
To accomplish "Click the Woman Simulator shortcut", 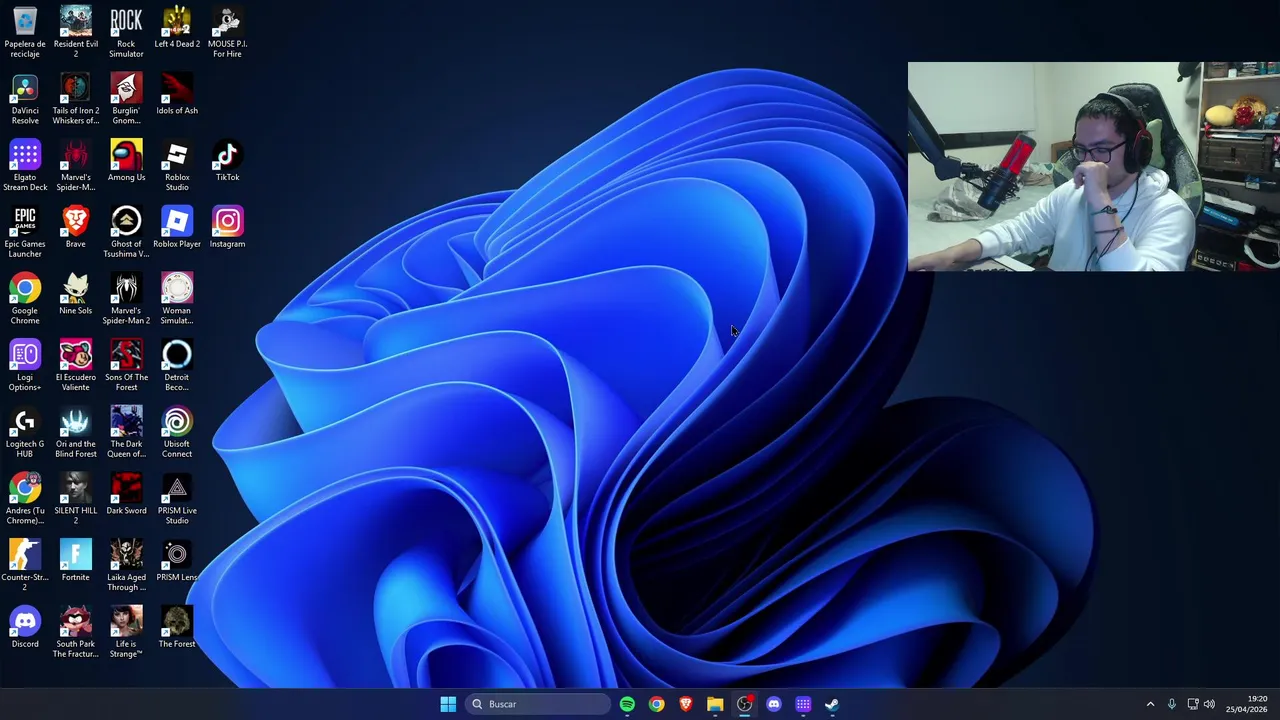I will (x=177, y=299).
